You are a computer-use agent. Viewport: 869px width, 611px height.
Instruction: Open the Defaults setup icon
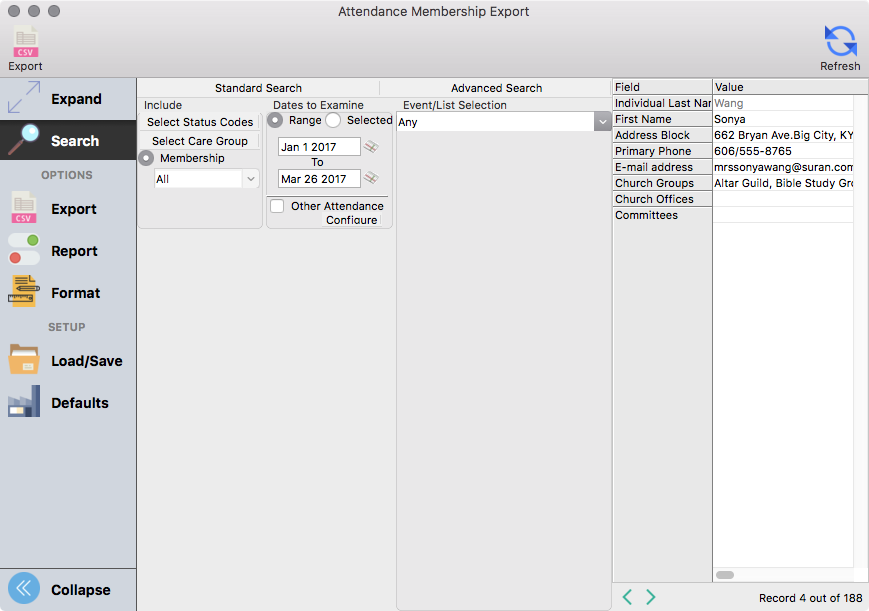[x=24, y=402]
